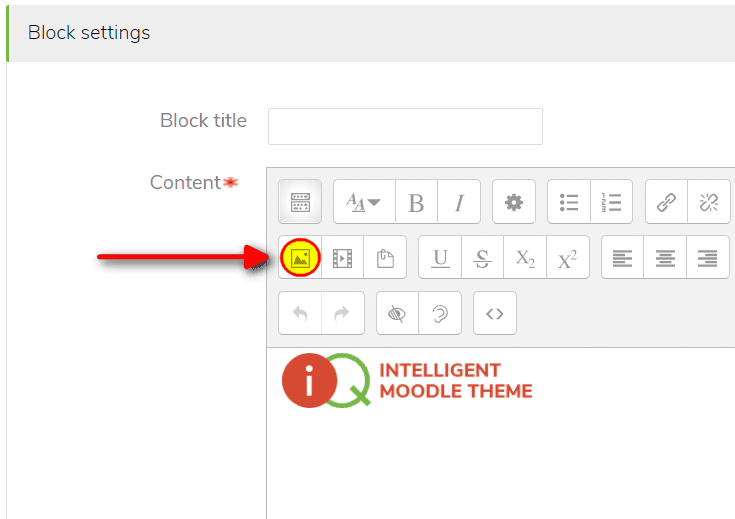
Task: Toggle the toolbar show/hide buttons icon
Action: (300, 202)
